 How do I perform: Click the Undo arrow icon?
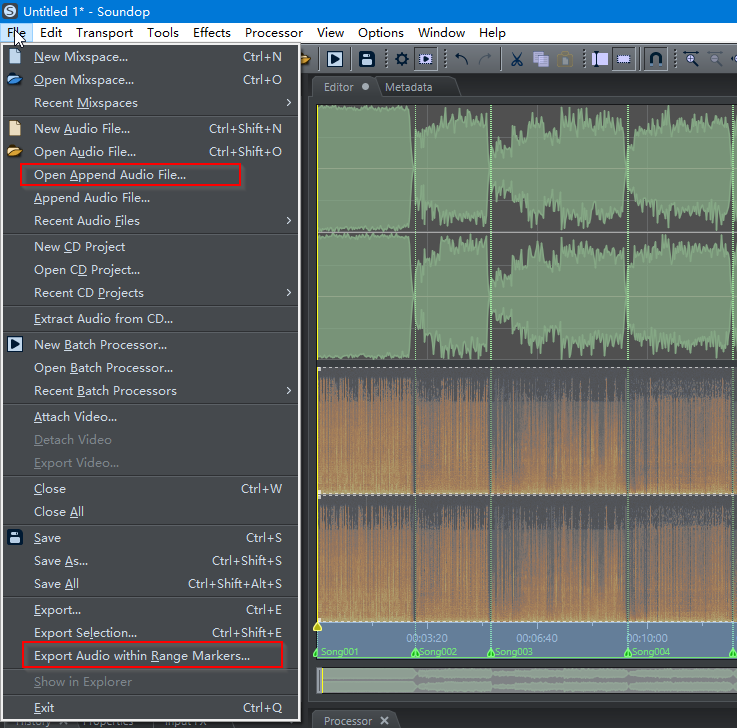pos(461,59)
